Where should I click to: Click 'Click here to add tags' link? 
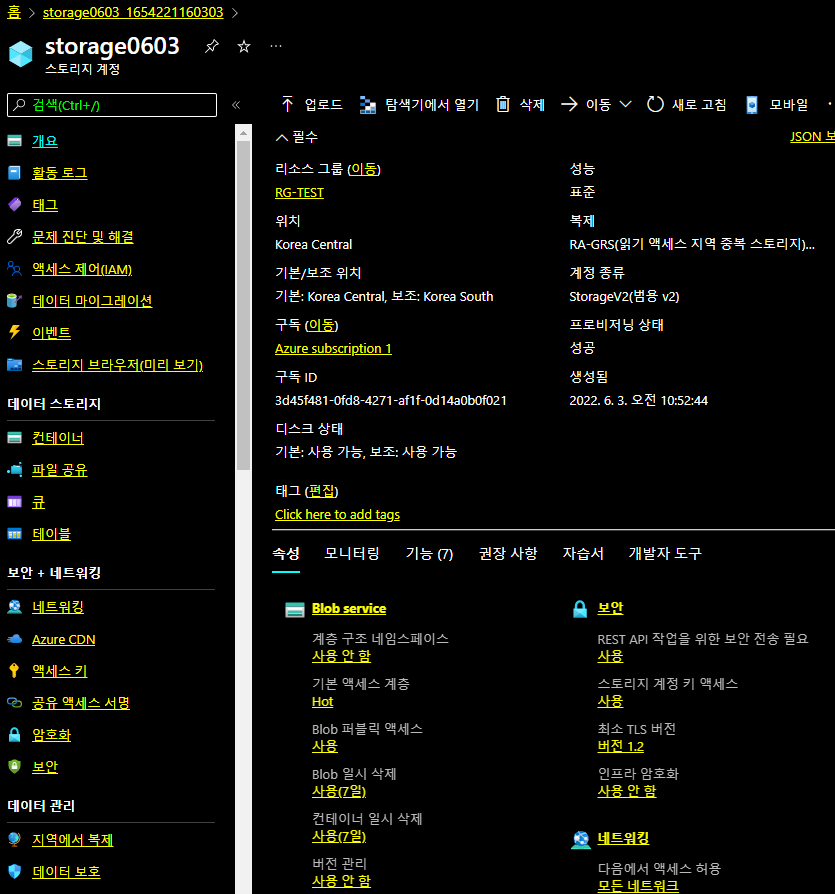pos(337,514)
